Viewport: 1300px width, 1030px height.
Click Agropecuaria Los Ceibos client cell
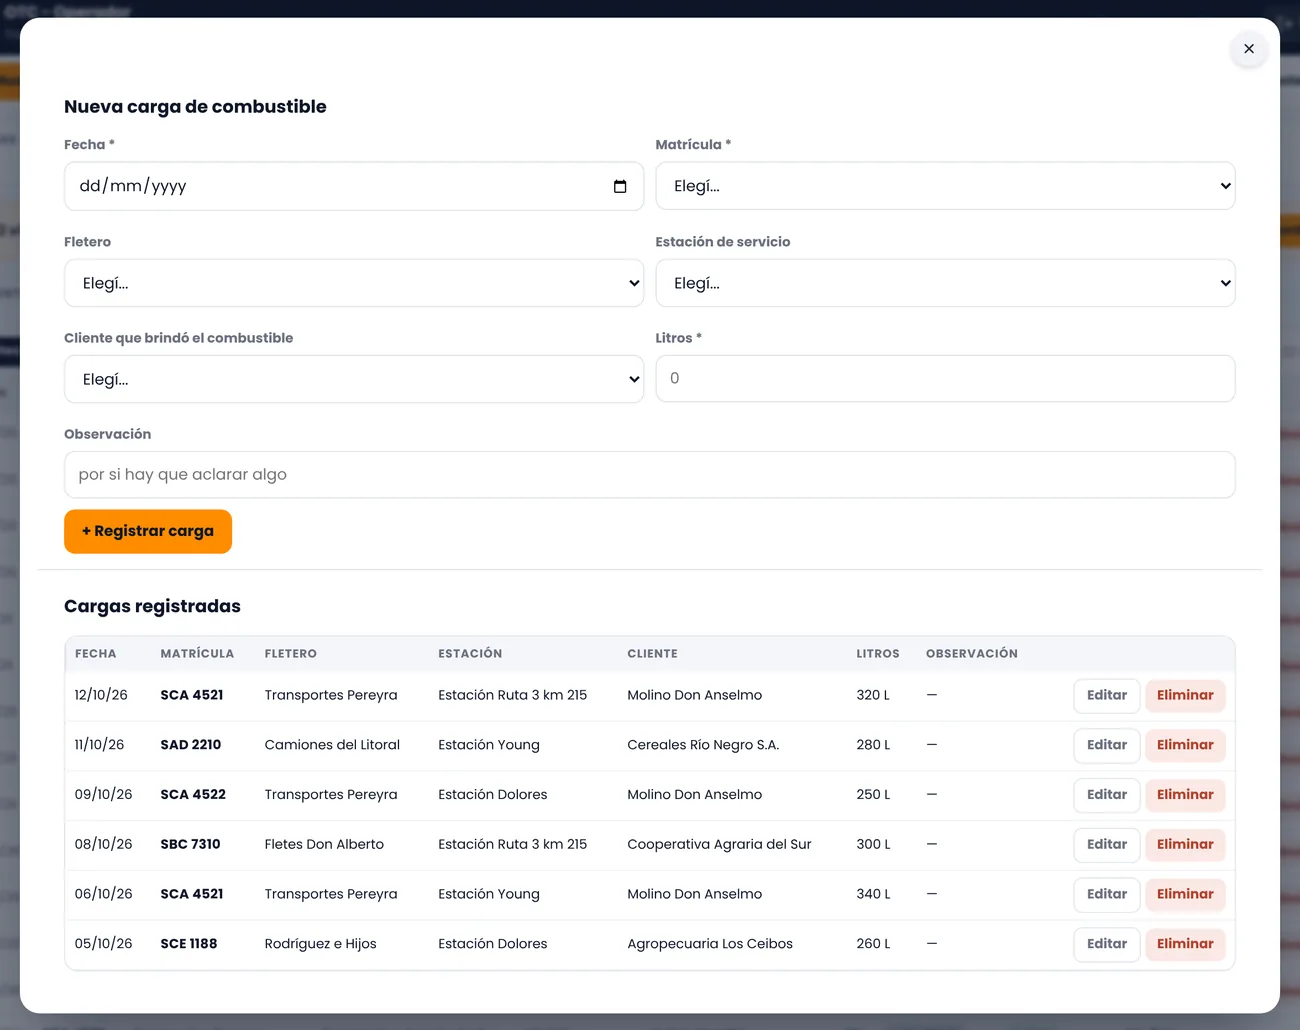pos(710,944)
